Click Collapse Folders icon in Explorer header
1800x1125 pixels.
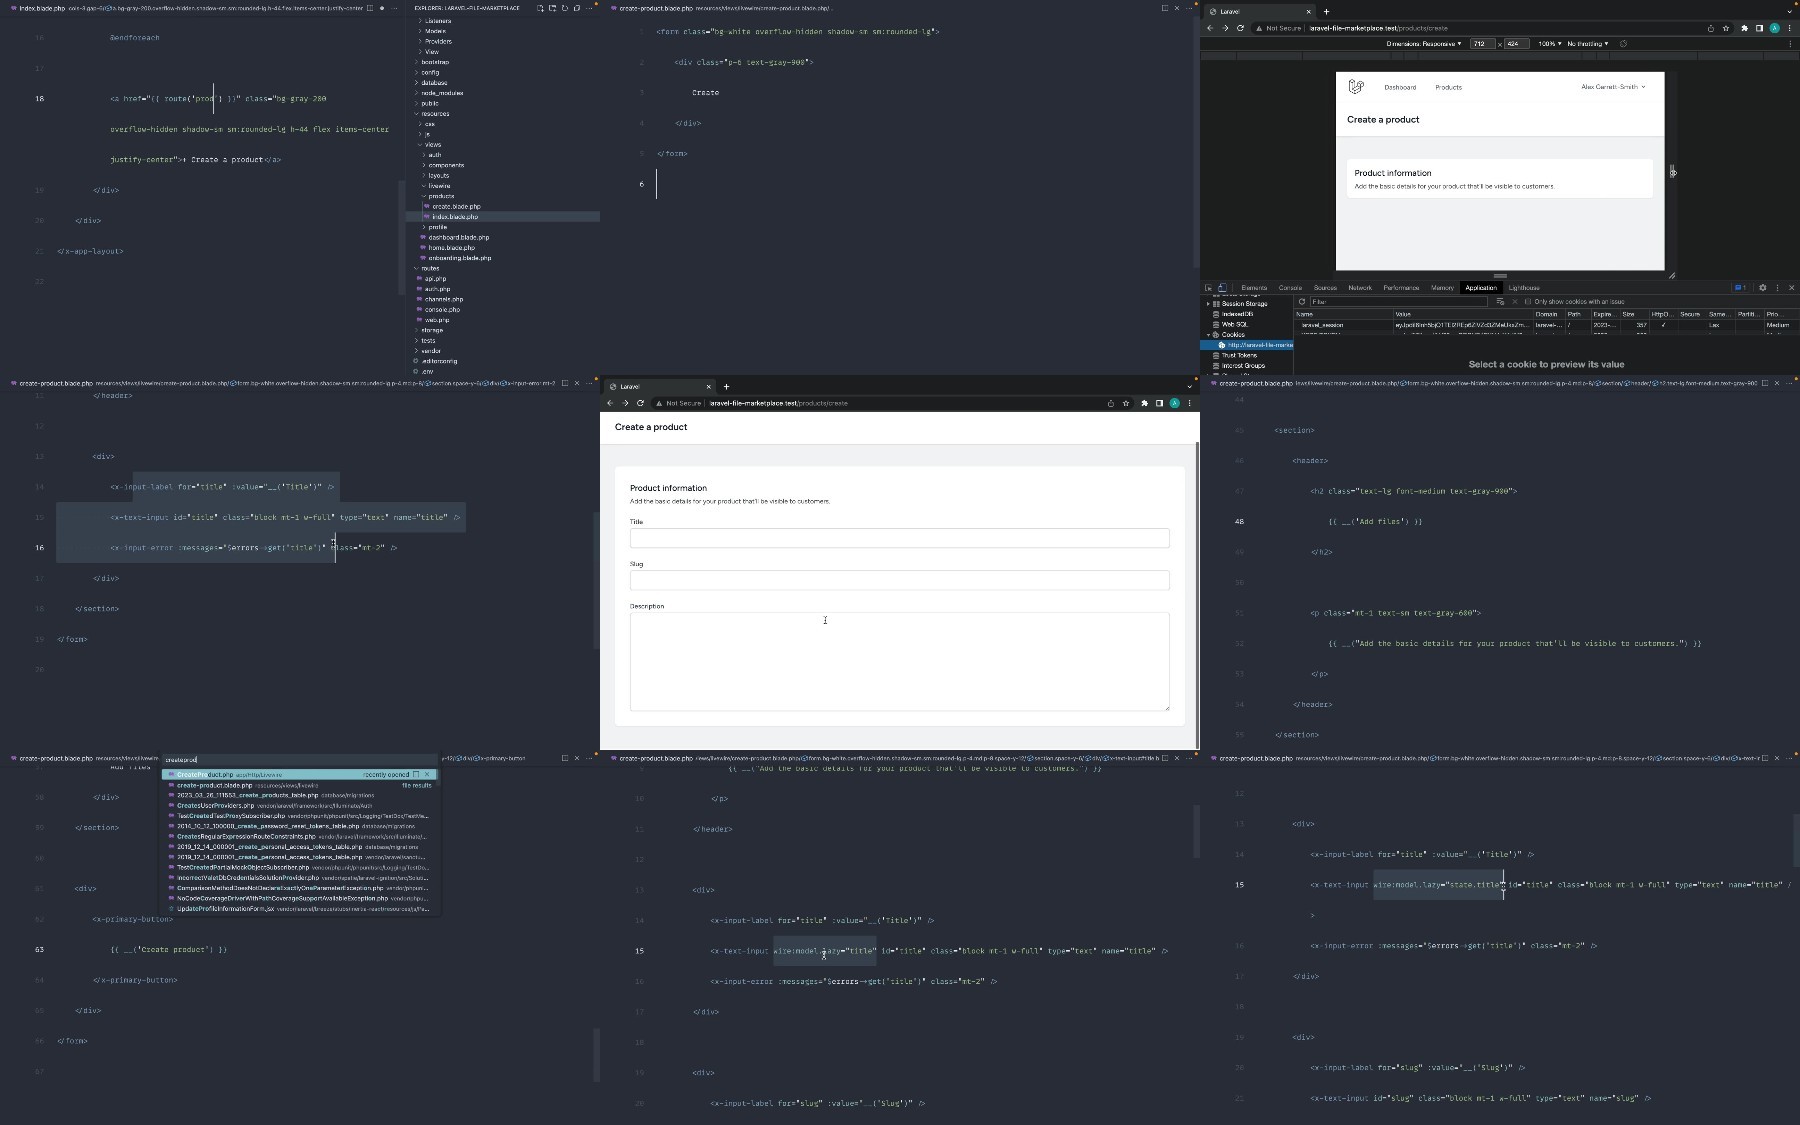(576, 8)
